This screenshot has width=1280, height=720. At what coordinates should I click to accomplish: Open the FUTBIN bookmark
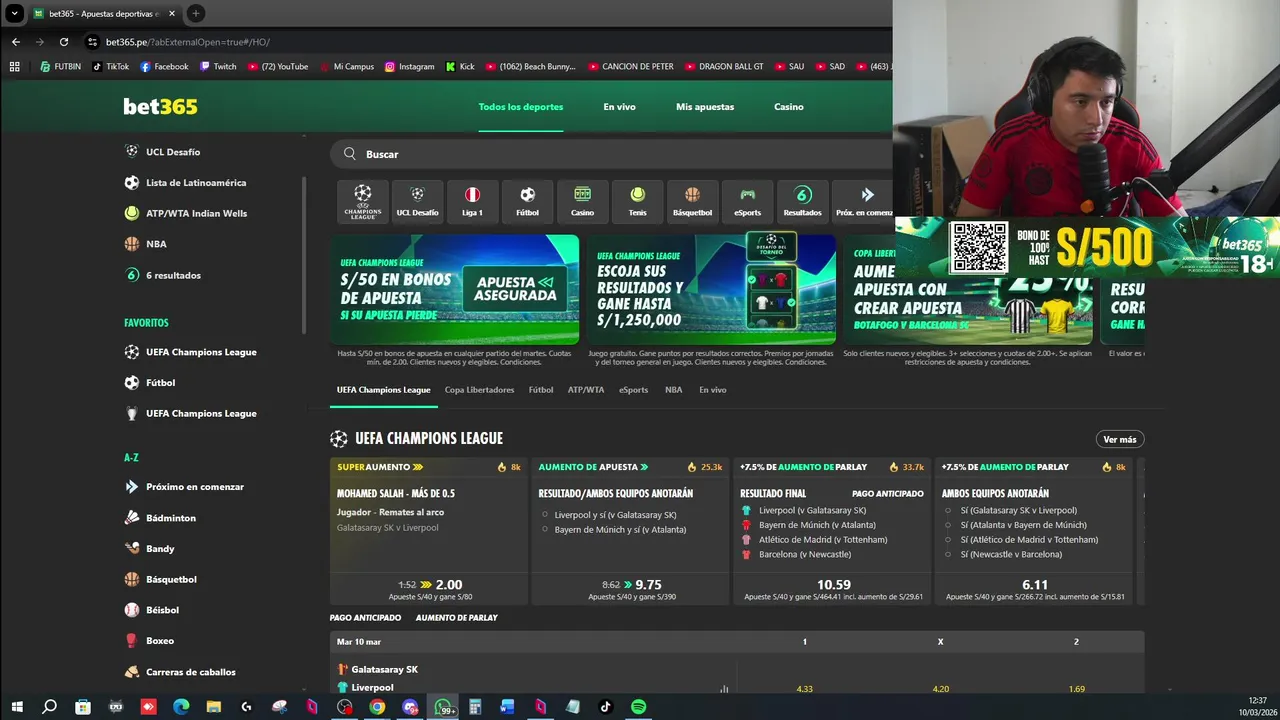click(60, 67)
